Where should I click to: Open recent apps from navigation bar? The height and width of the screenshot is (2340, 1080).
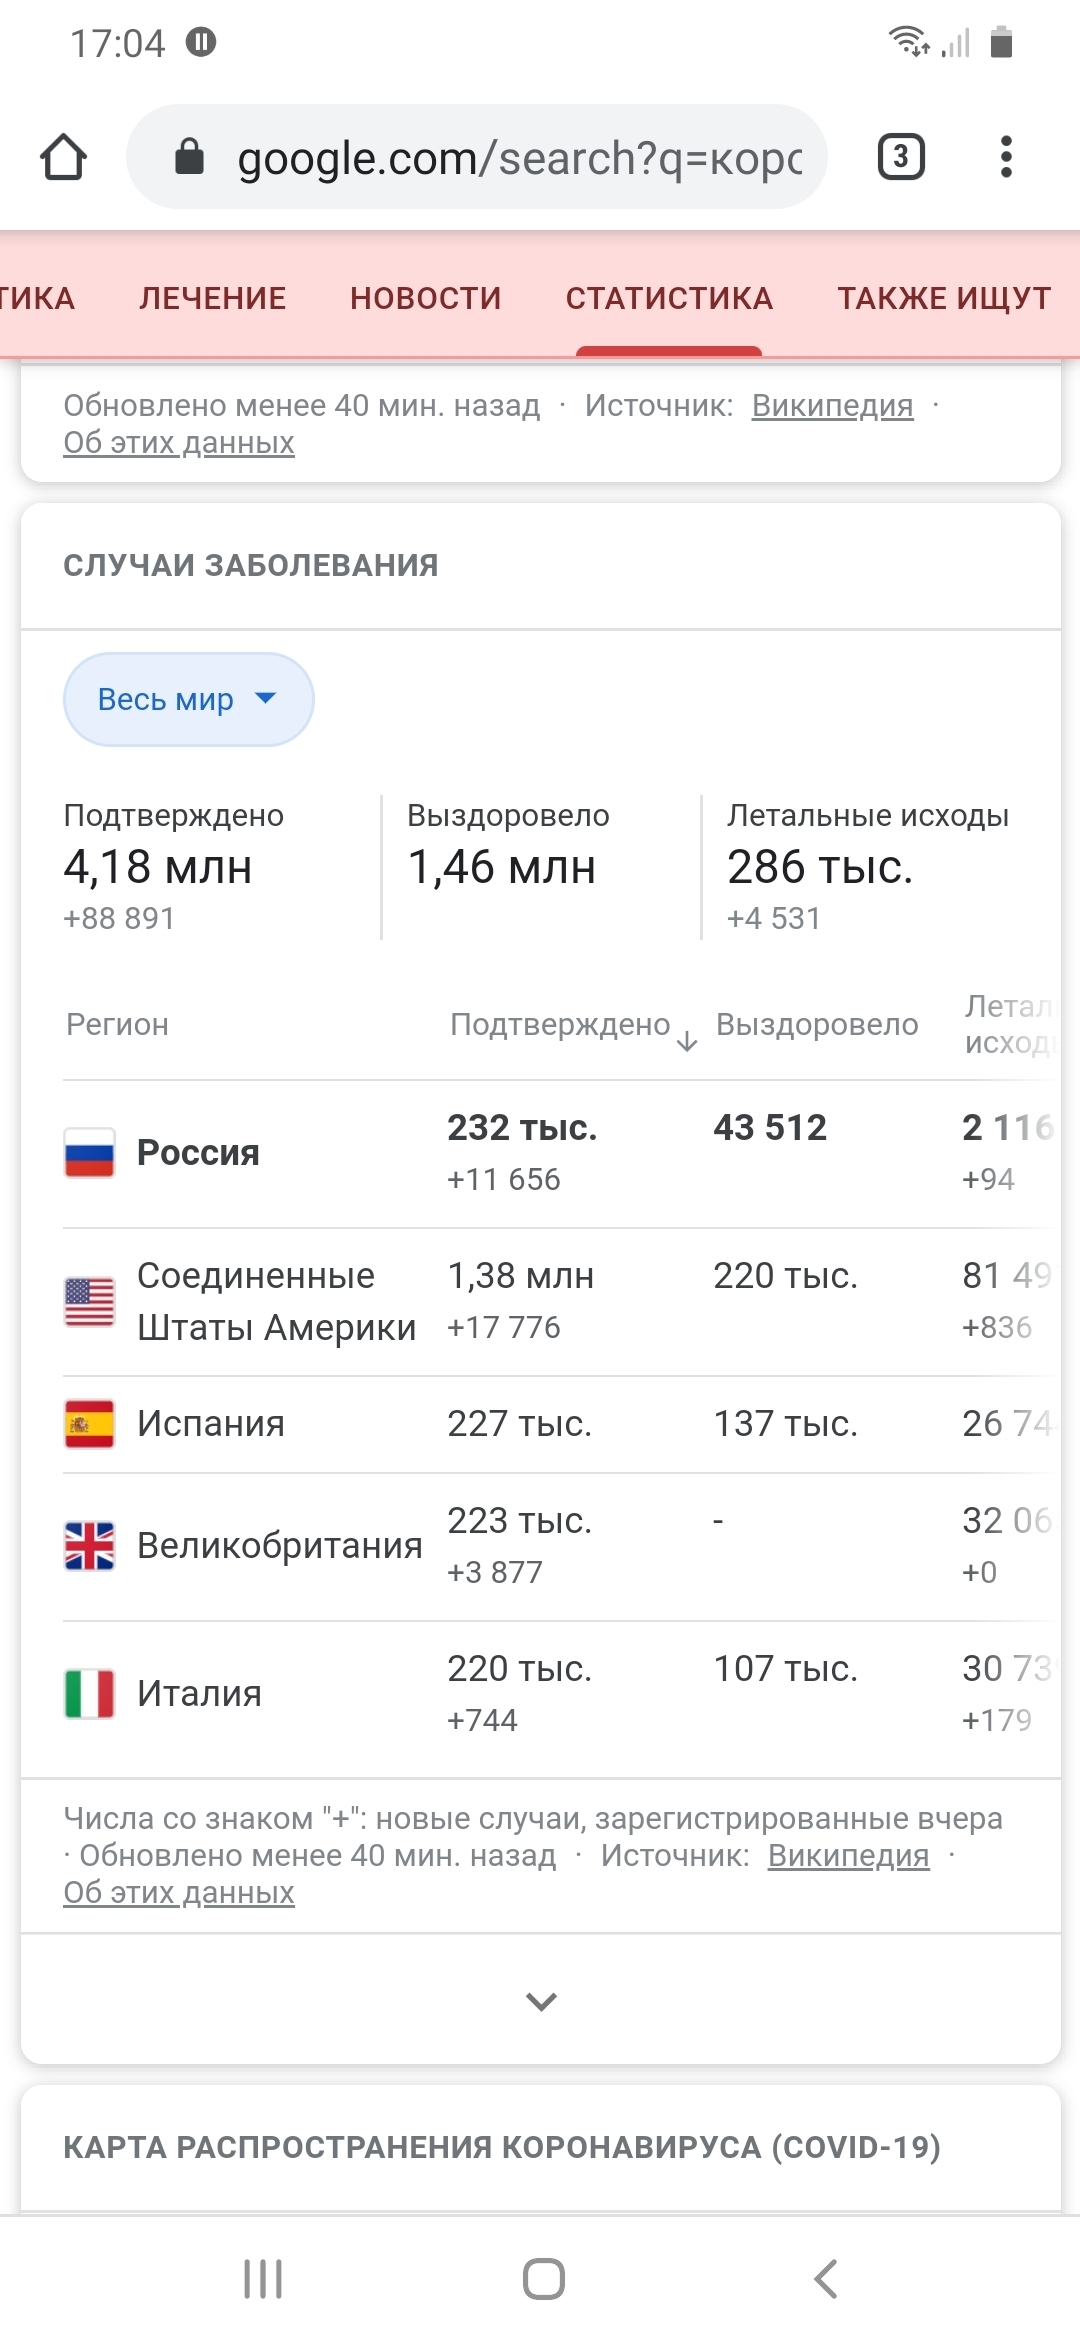point(263,2279)
